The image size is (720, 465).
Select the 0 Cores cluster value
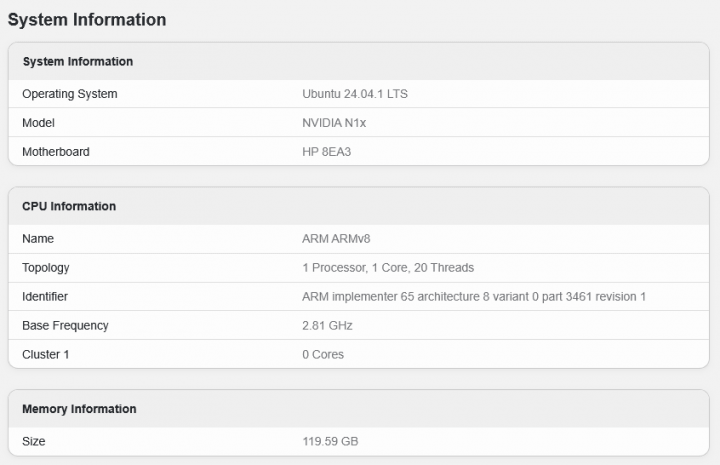point(322,354)
